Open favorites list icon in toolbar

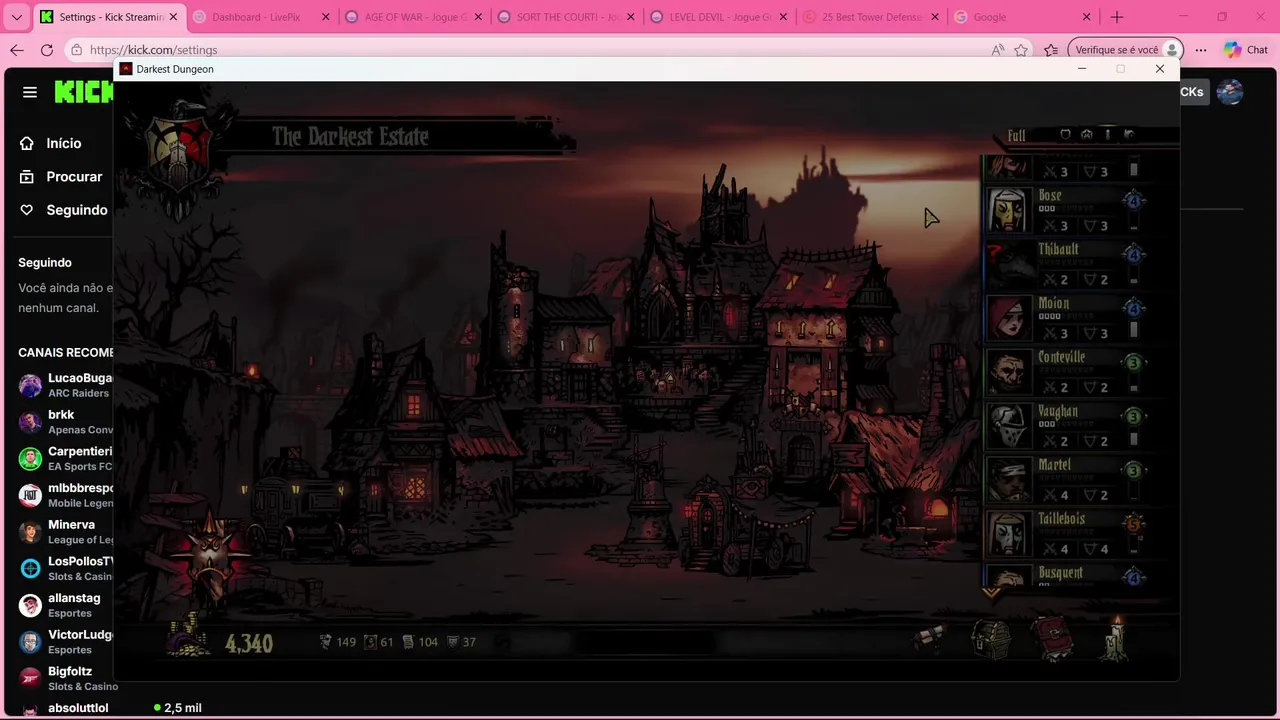tap(1051, 50)
